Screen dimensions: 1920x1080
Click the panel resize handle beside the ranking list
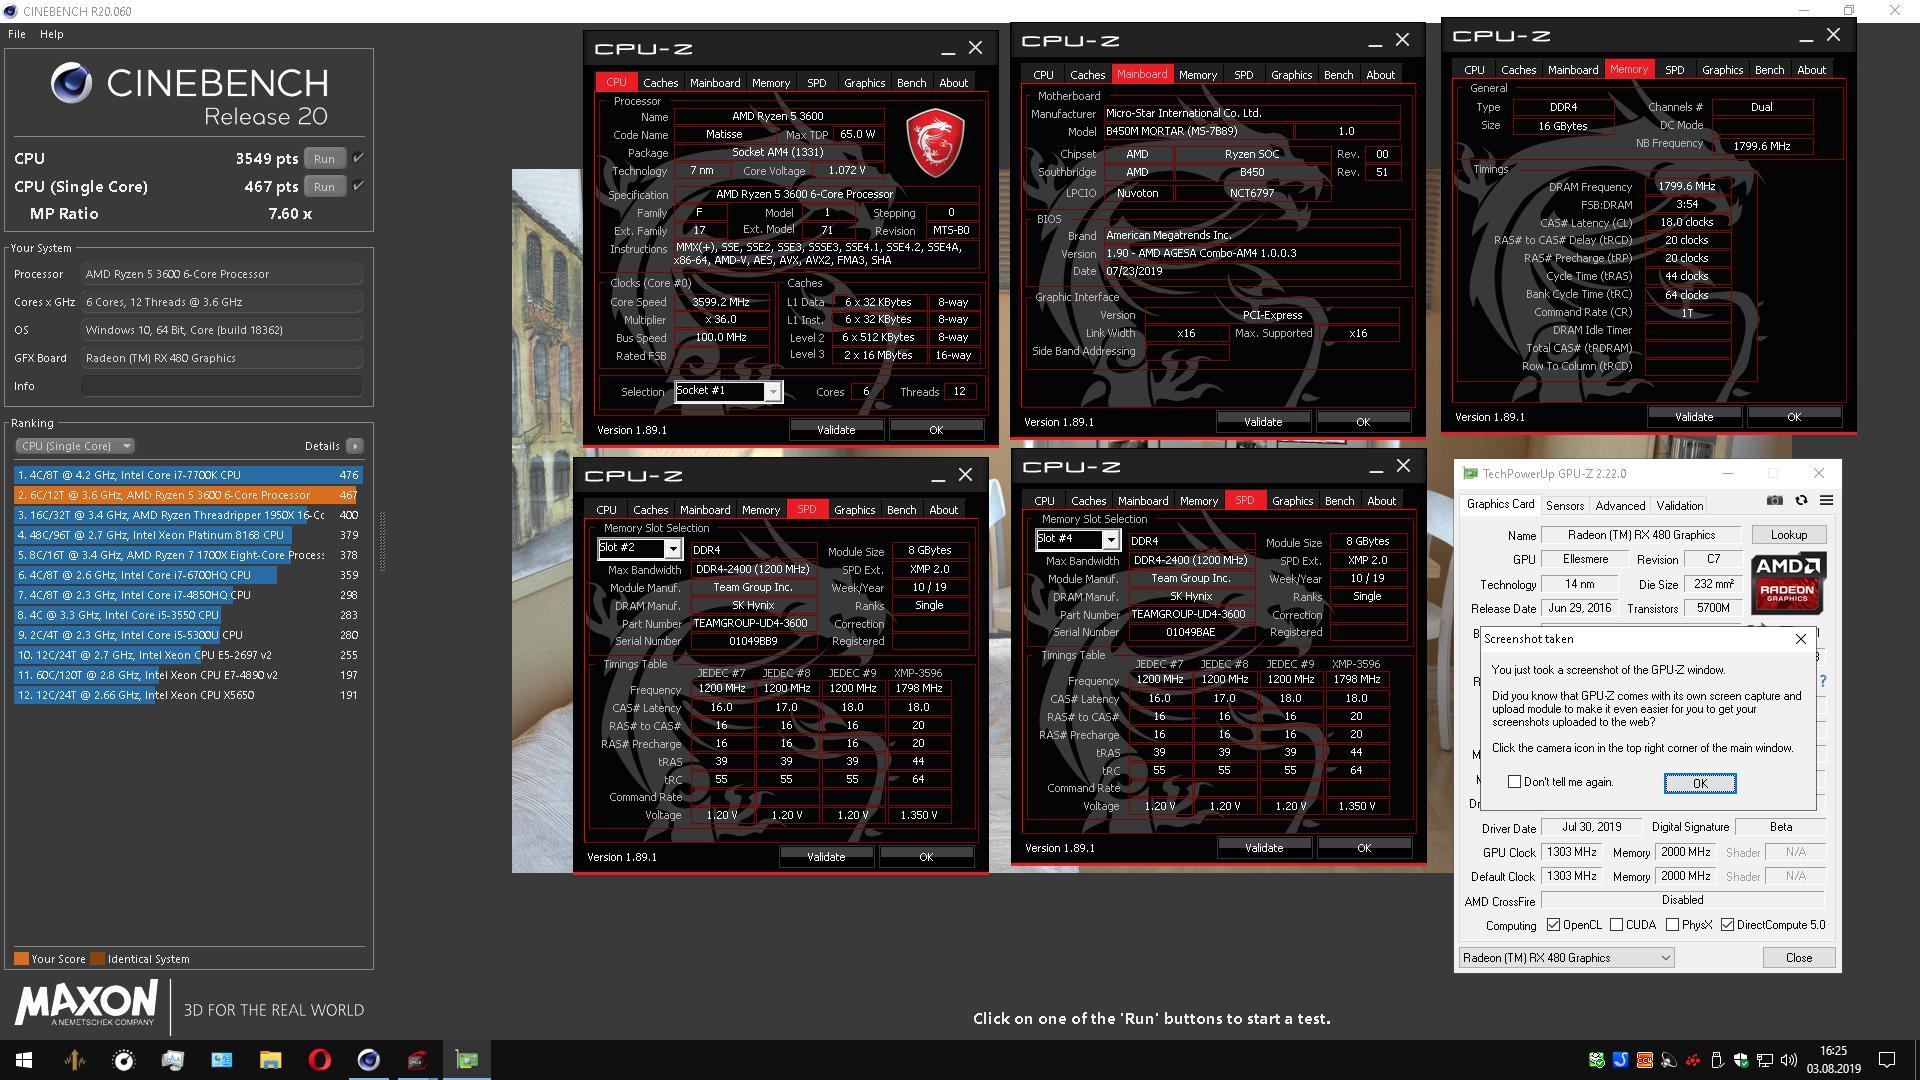pyautogui.click(x=381, y=541)
